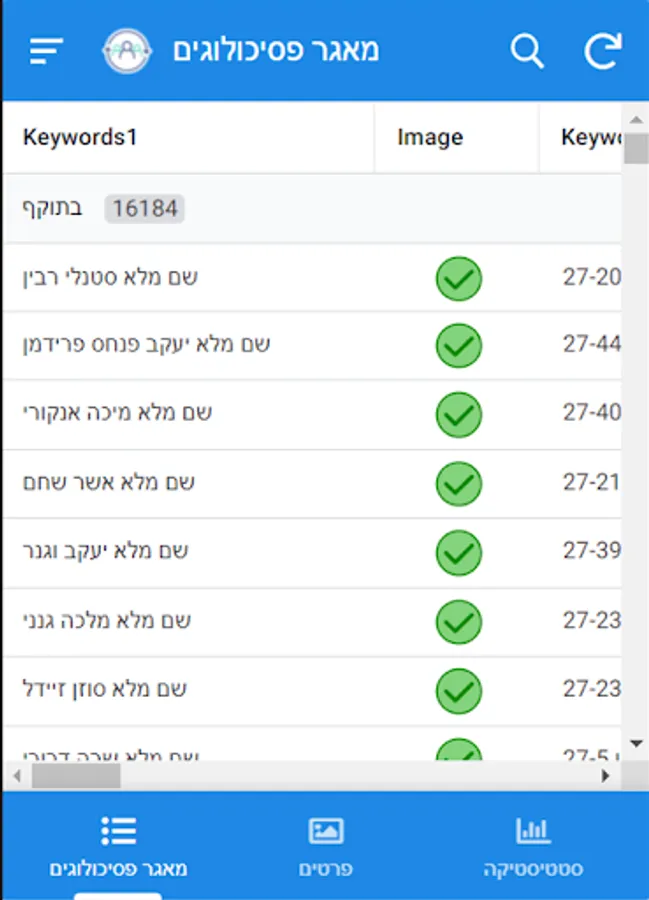This screenshot has height=900, width=649.
Task: Switch to the פרטים tab
Action: tap(326, 846)
